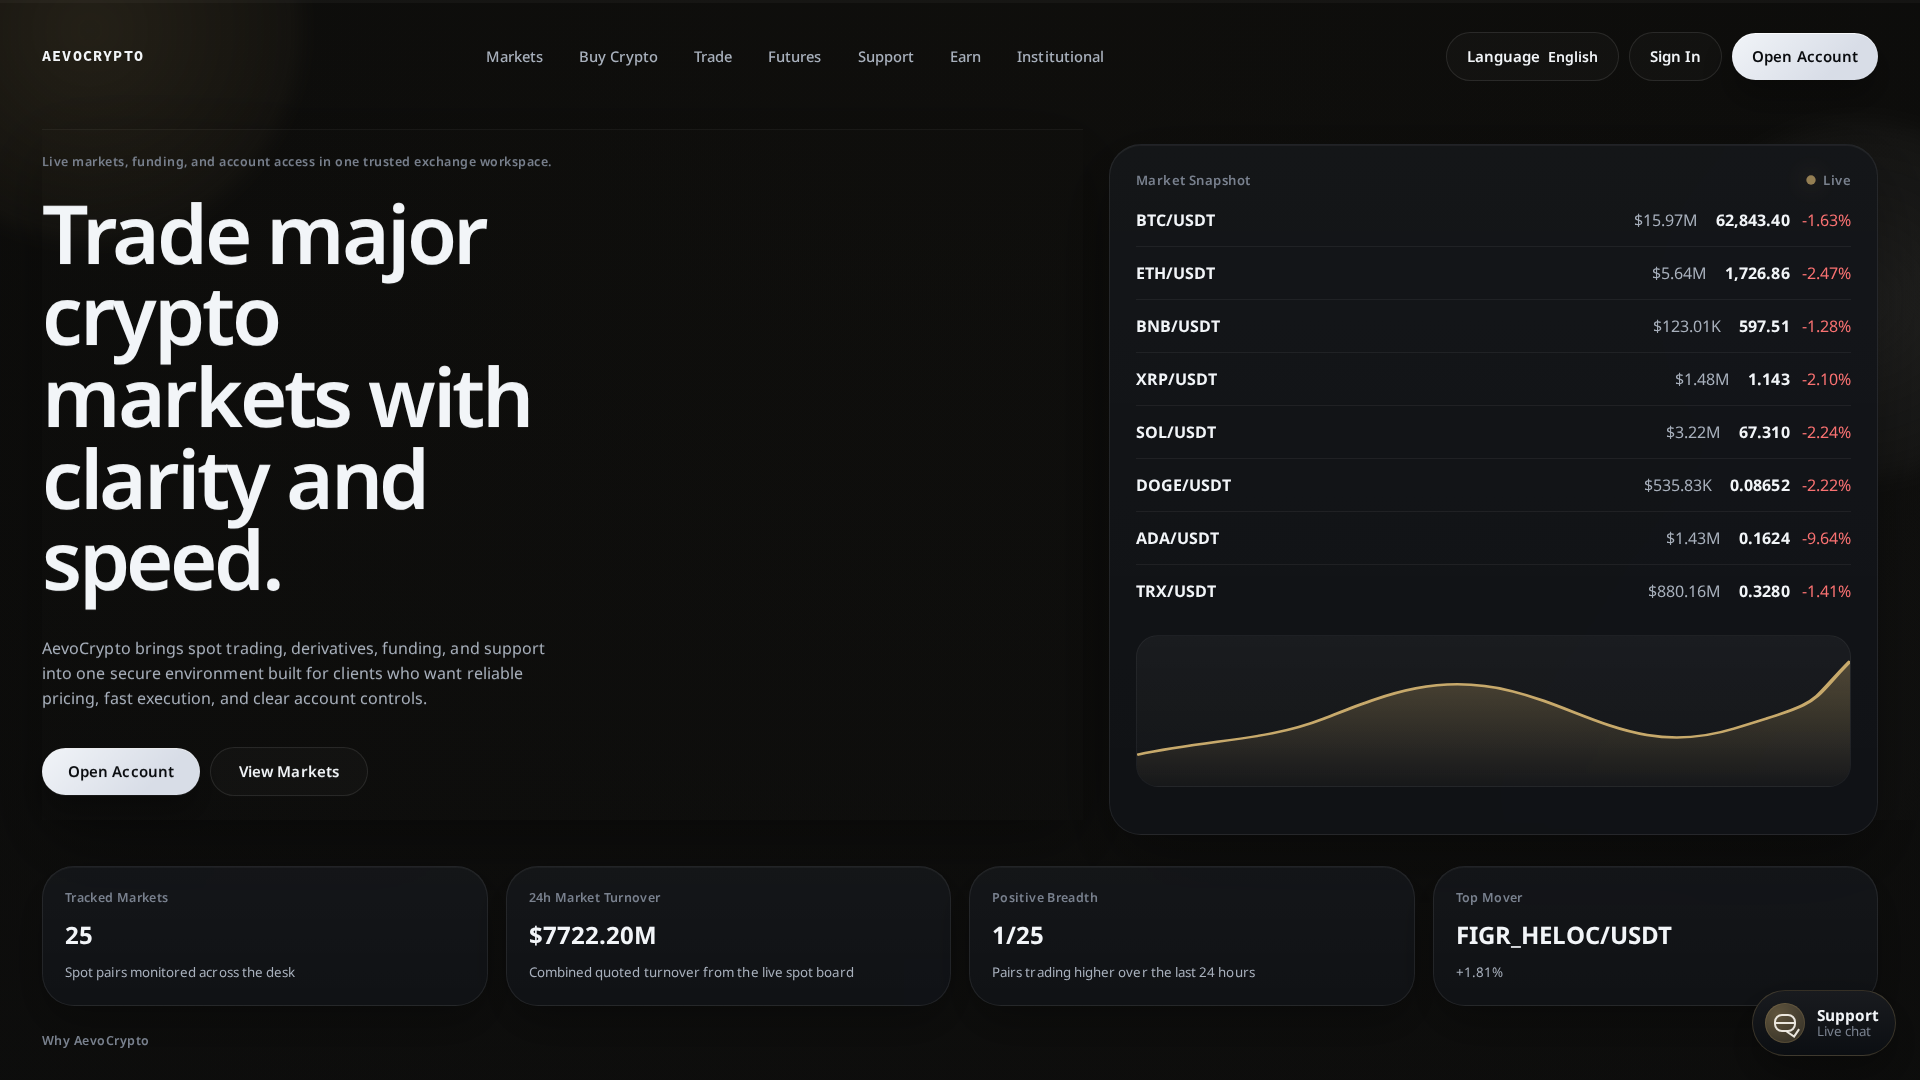Open the Positive Breadth stat card

pyautogui.click(x=1192, y=936)
